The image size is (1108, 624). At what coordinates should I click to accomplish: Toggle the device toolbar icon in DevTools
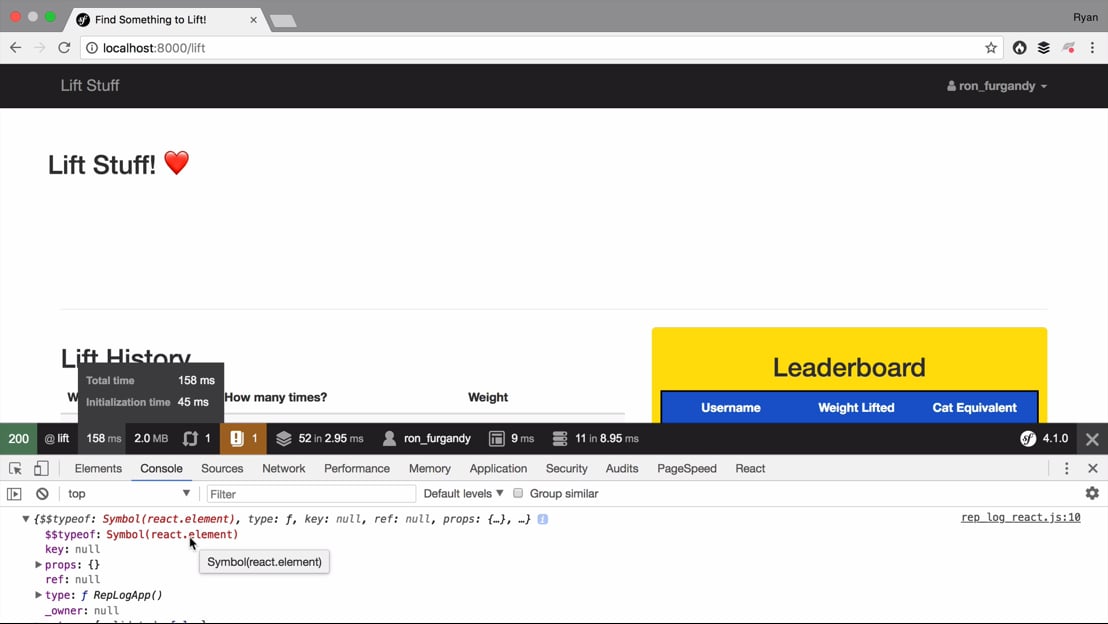(x=41, y=468)
